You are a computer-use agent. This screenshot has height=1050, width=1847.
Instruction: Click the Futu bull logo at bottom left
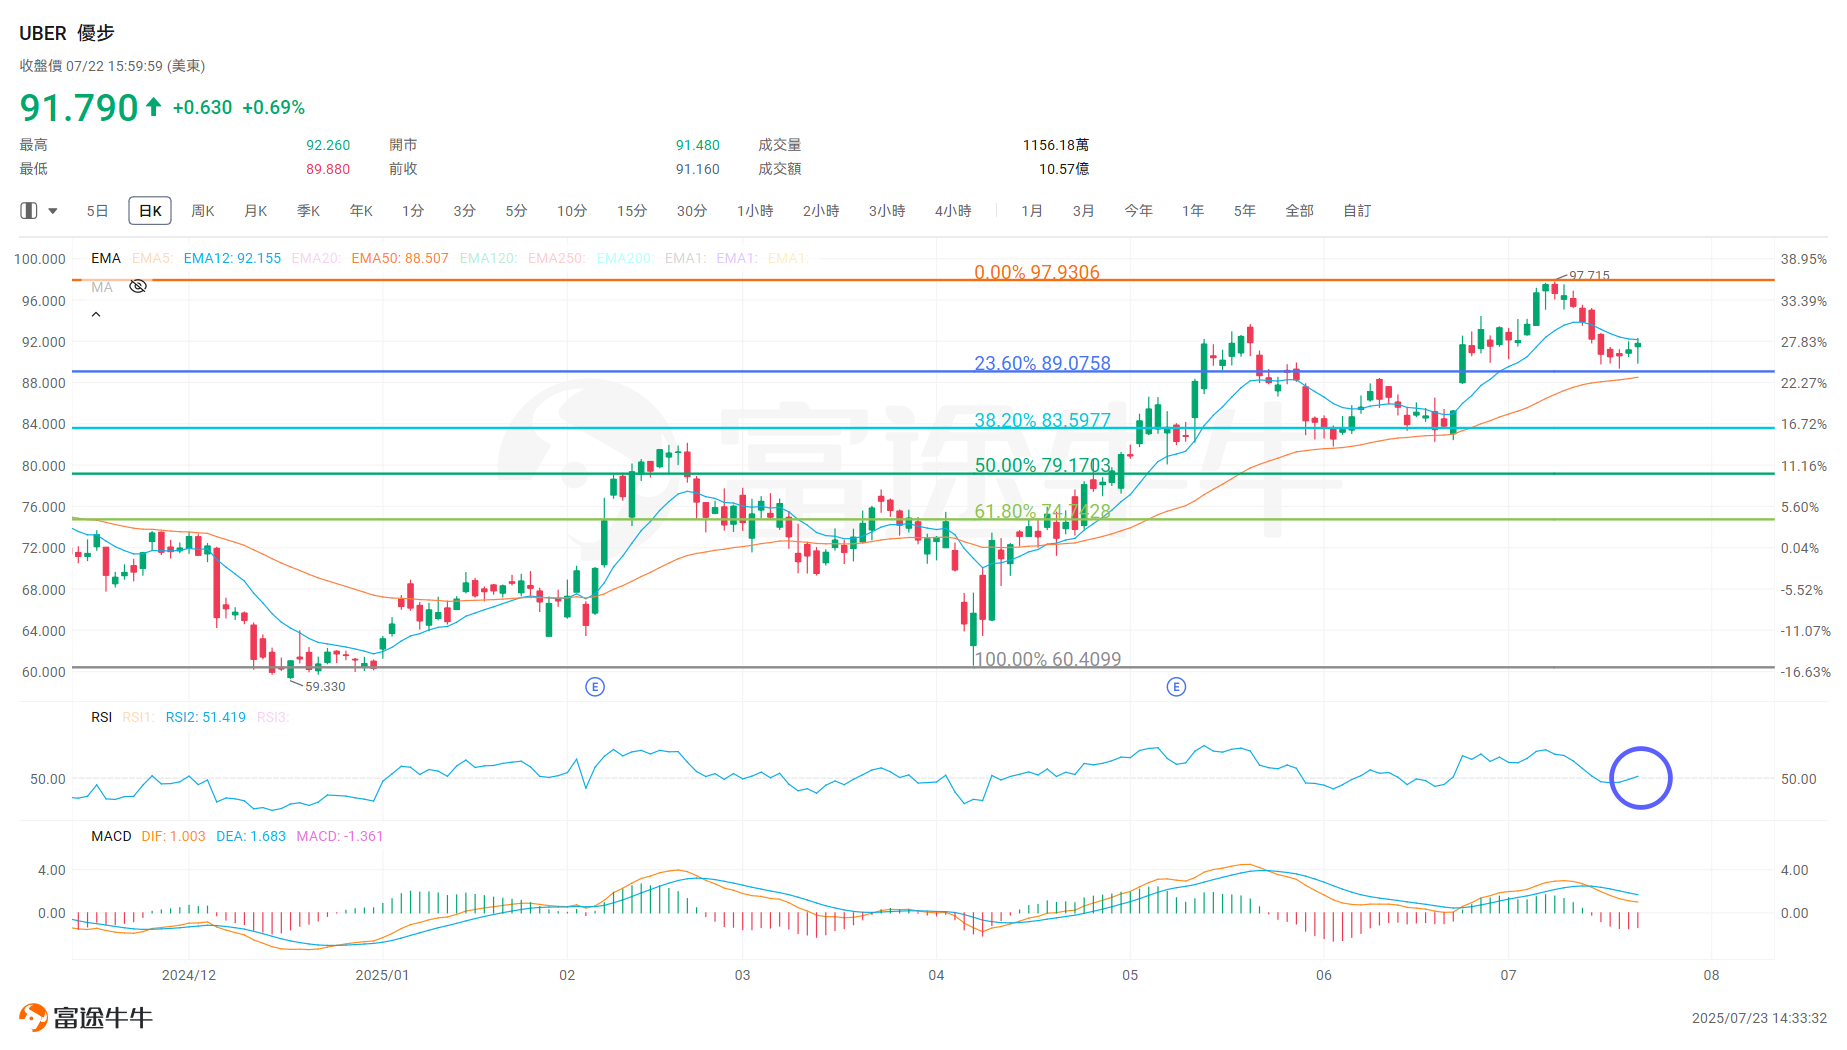coord(33,1017)
